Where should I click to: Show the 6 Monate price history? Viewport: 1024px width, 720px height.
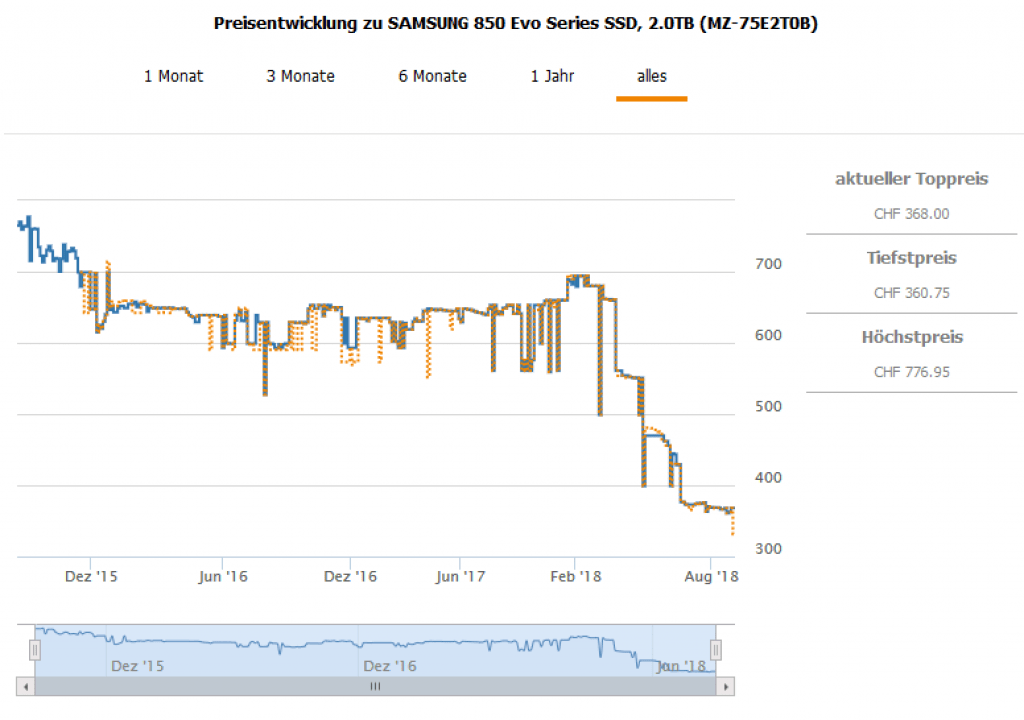tap(432, 76)
